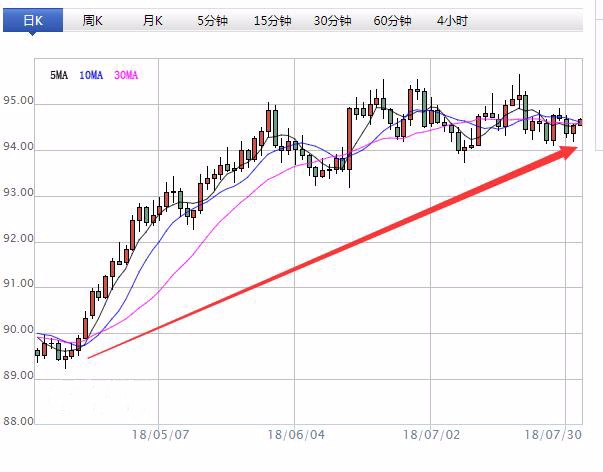The width and height of the screenshot is (603, 472).
Task: Click the 18/06/04 date label
Action: click(296, 435)
